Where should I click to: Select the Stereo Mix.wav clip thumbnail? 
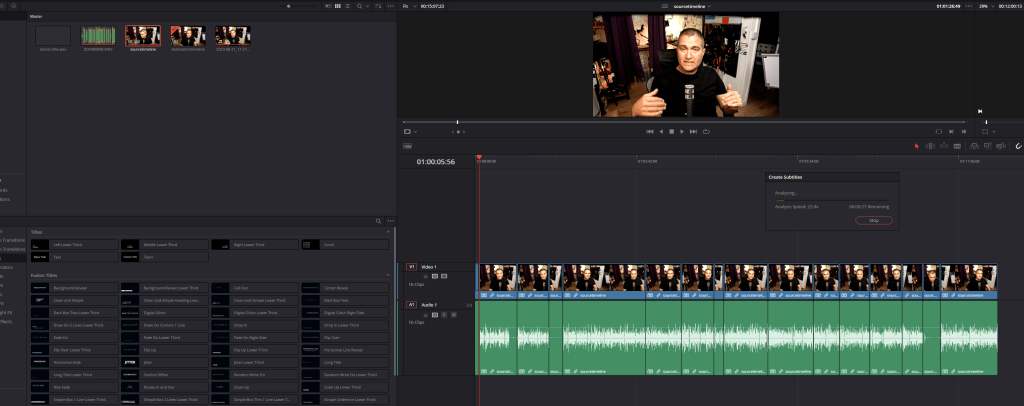[x=53, y=36]
